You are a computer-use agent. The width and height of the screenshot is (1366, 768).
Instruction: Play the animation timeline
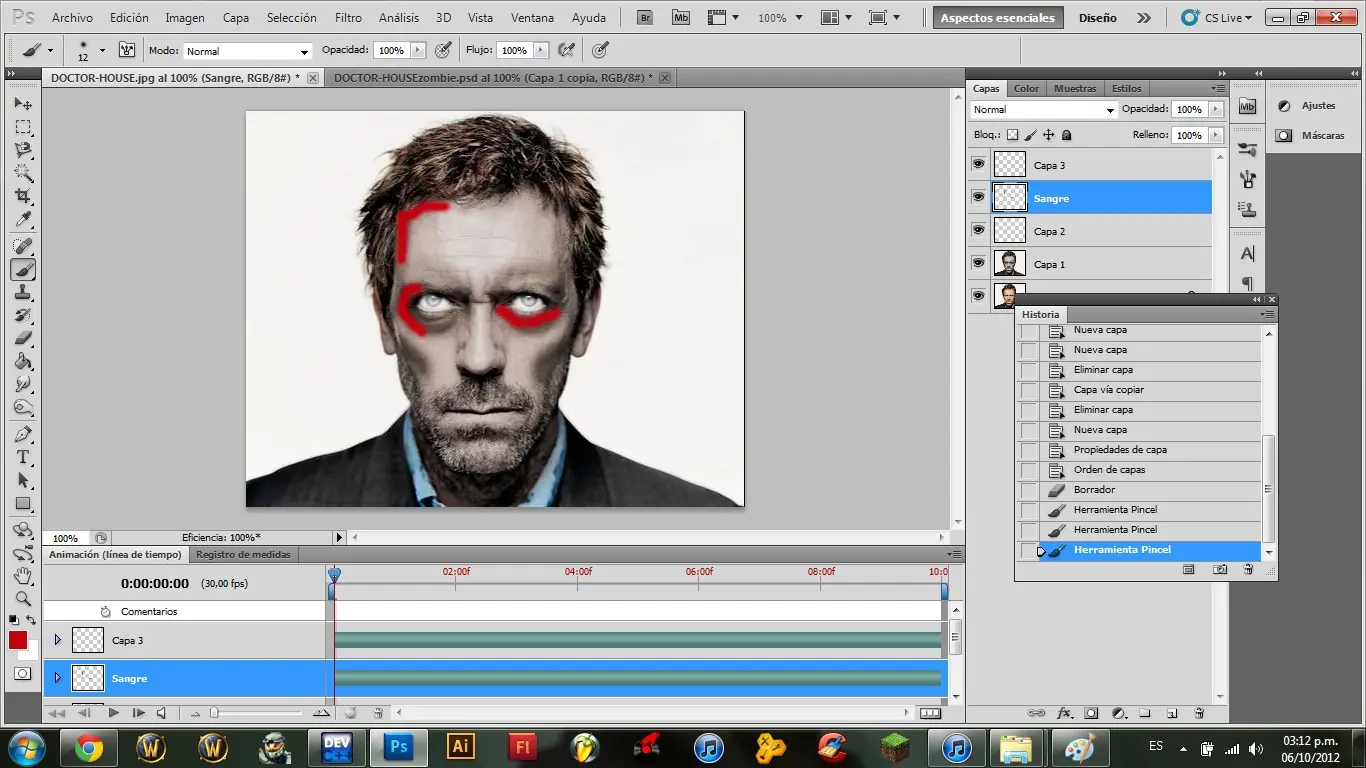pos(113,713)
